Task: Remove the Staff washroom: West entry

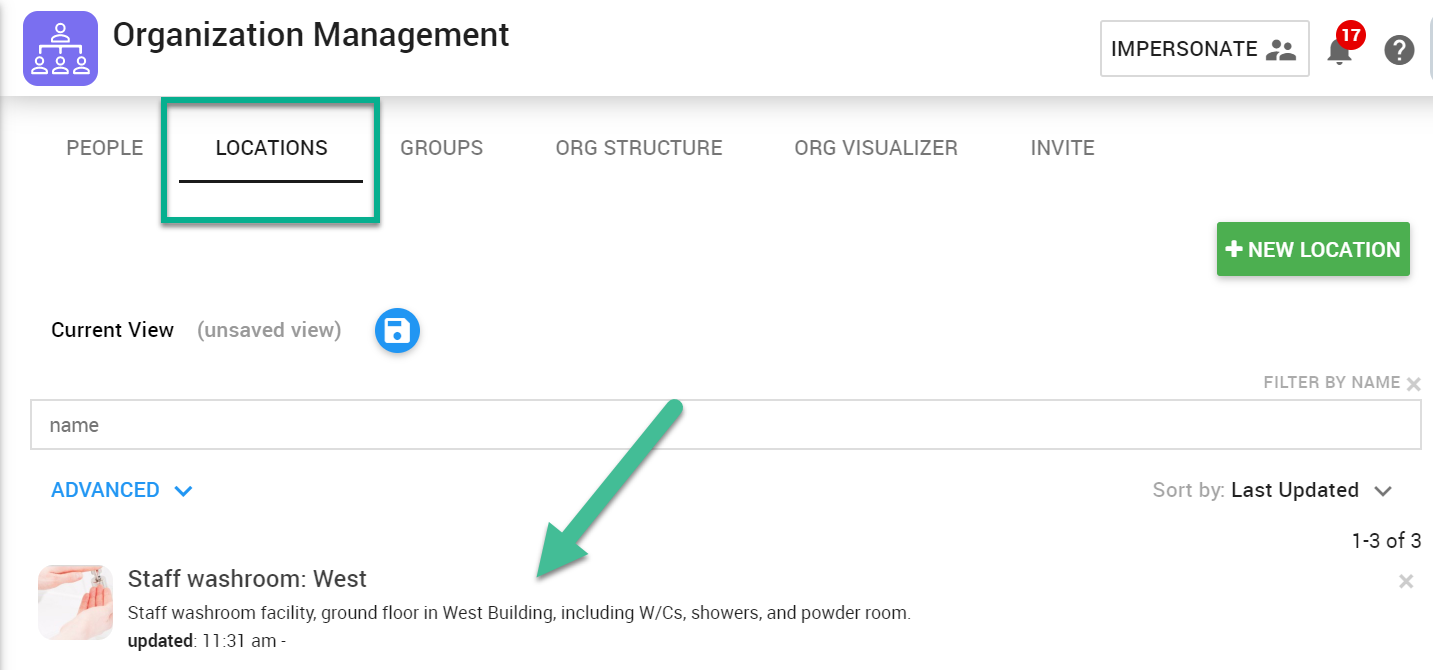Action: pos(1406,581)
